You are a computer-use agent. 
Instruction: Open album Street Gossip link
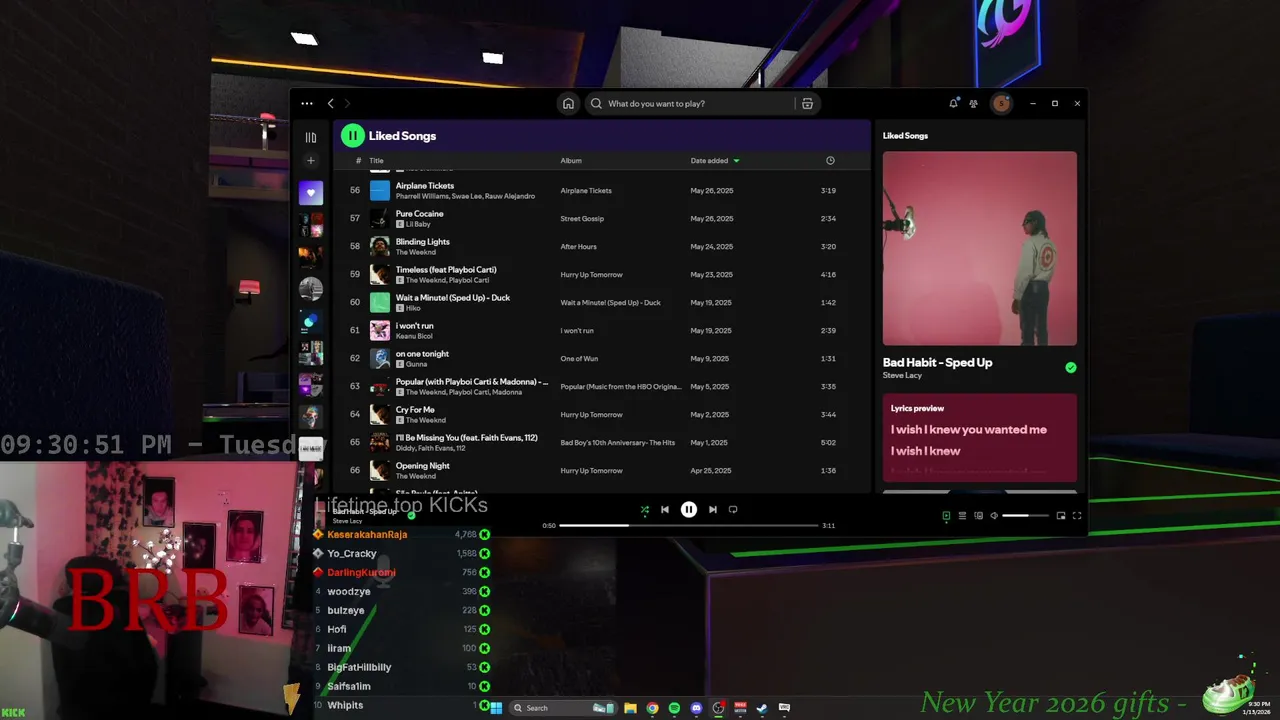tap(582, 218)
